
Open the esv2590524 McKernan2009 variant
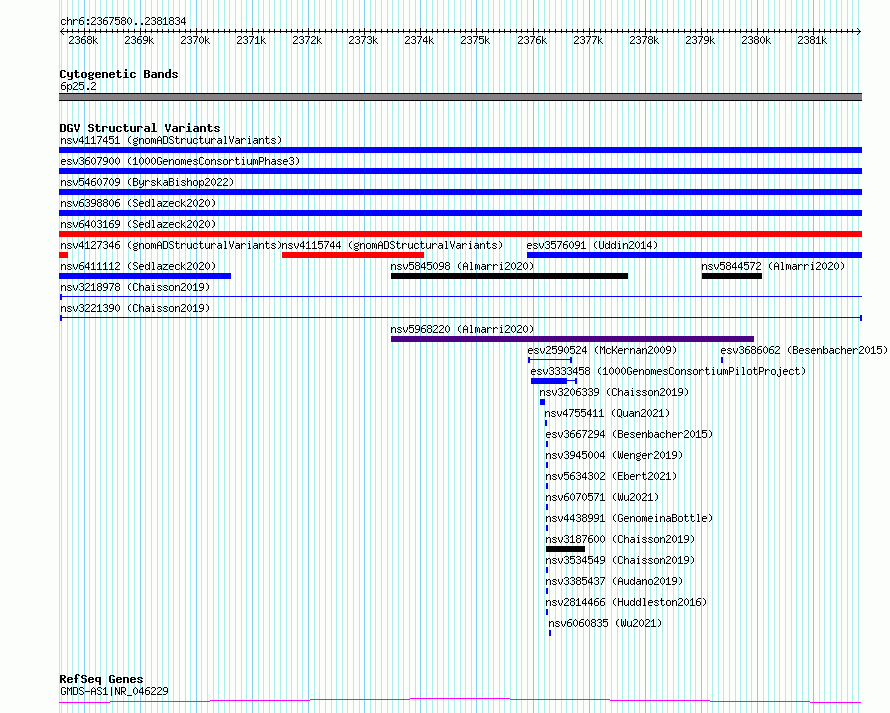click(x=602, y=350)
